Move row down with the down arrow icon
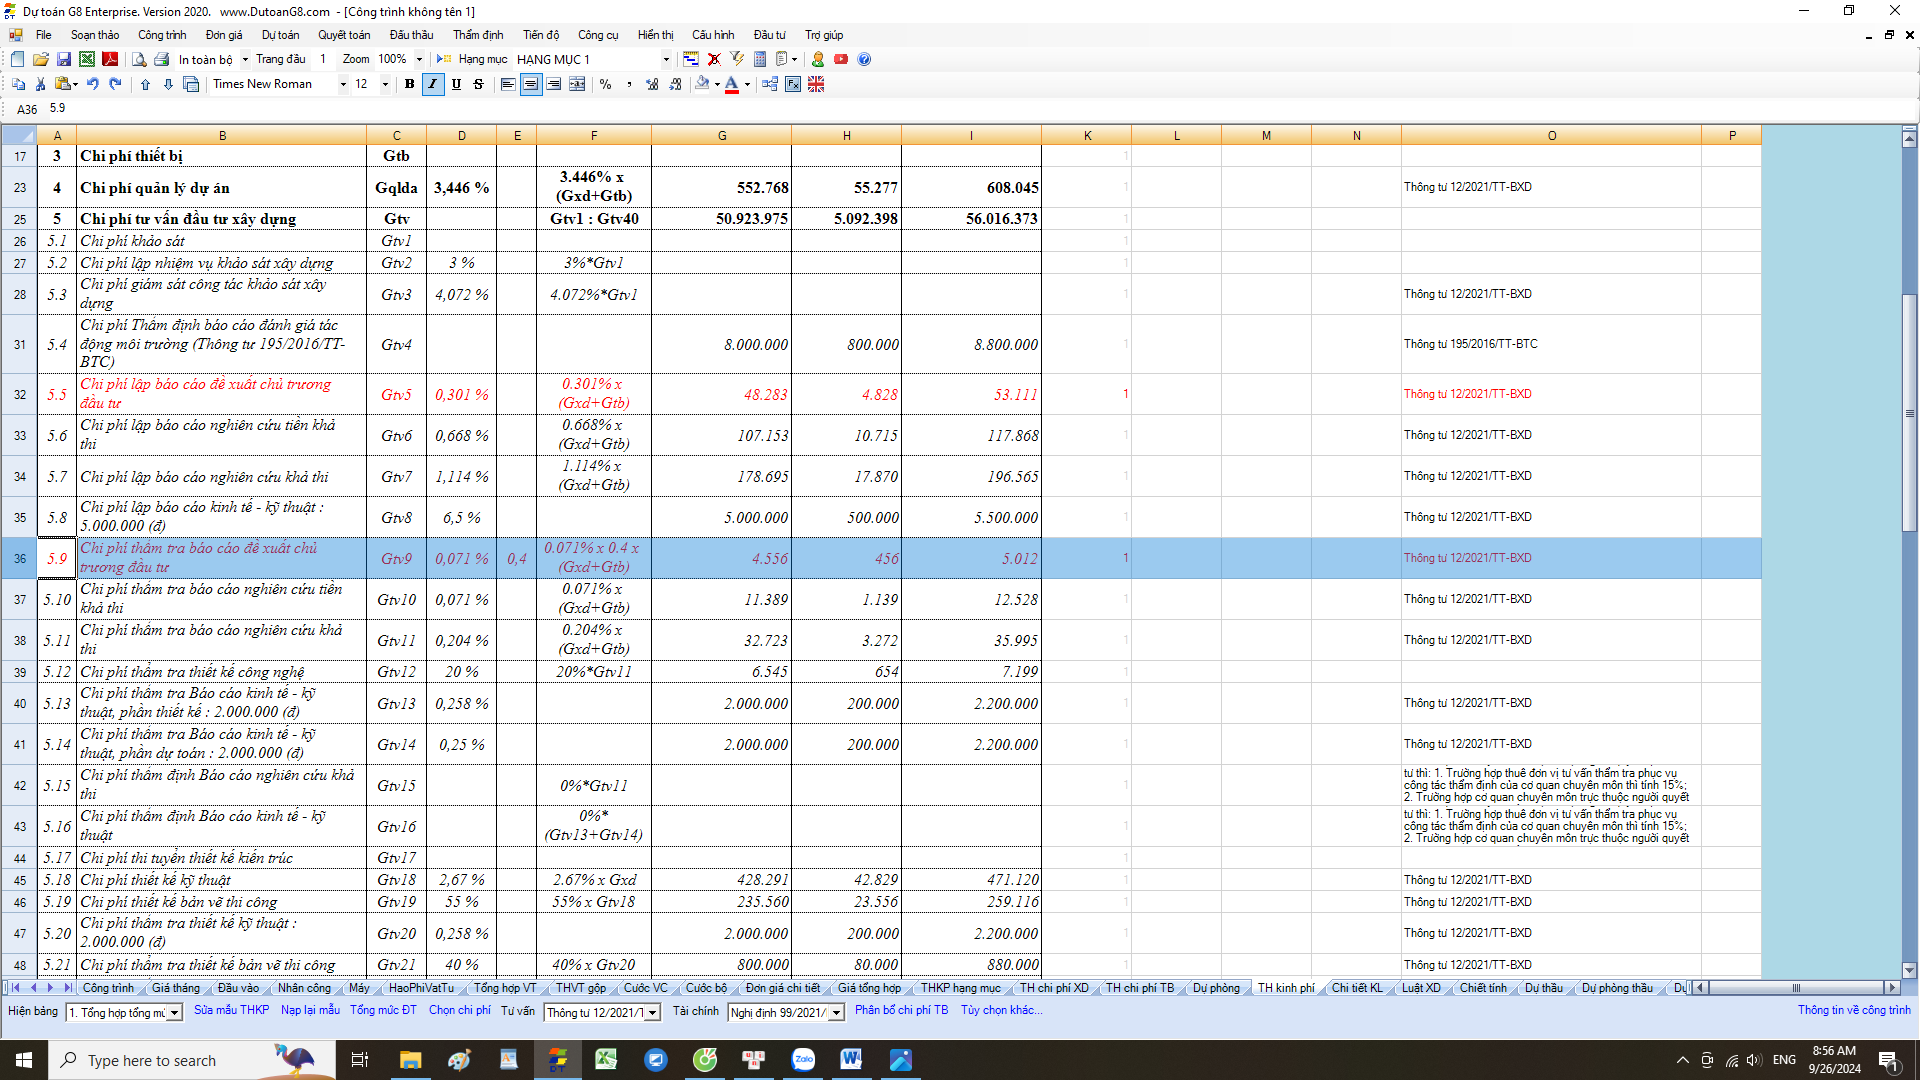 click(x=168, y=84)
